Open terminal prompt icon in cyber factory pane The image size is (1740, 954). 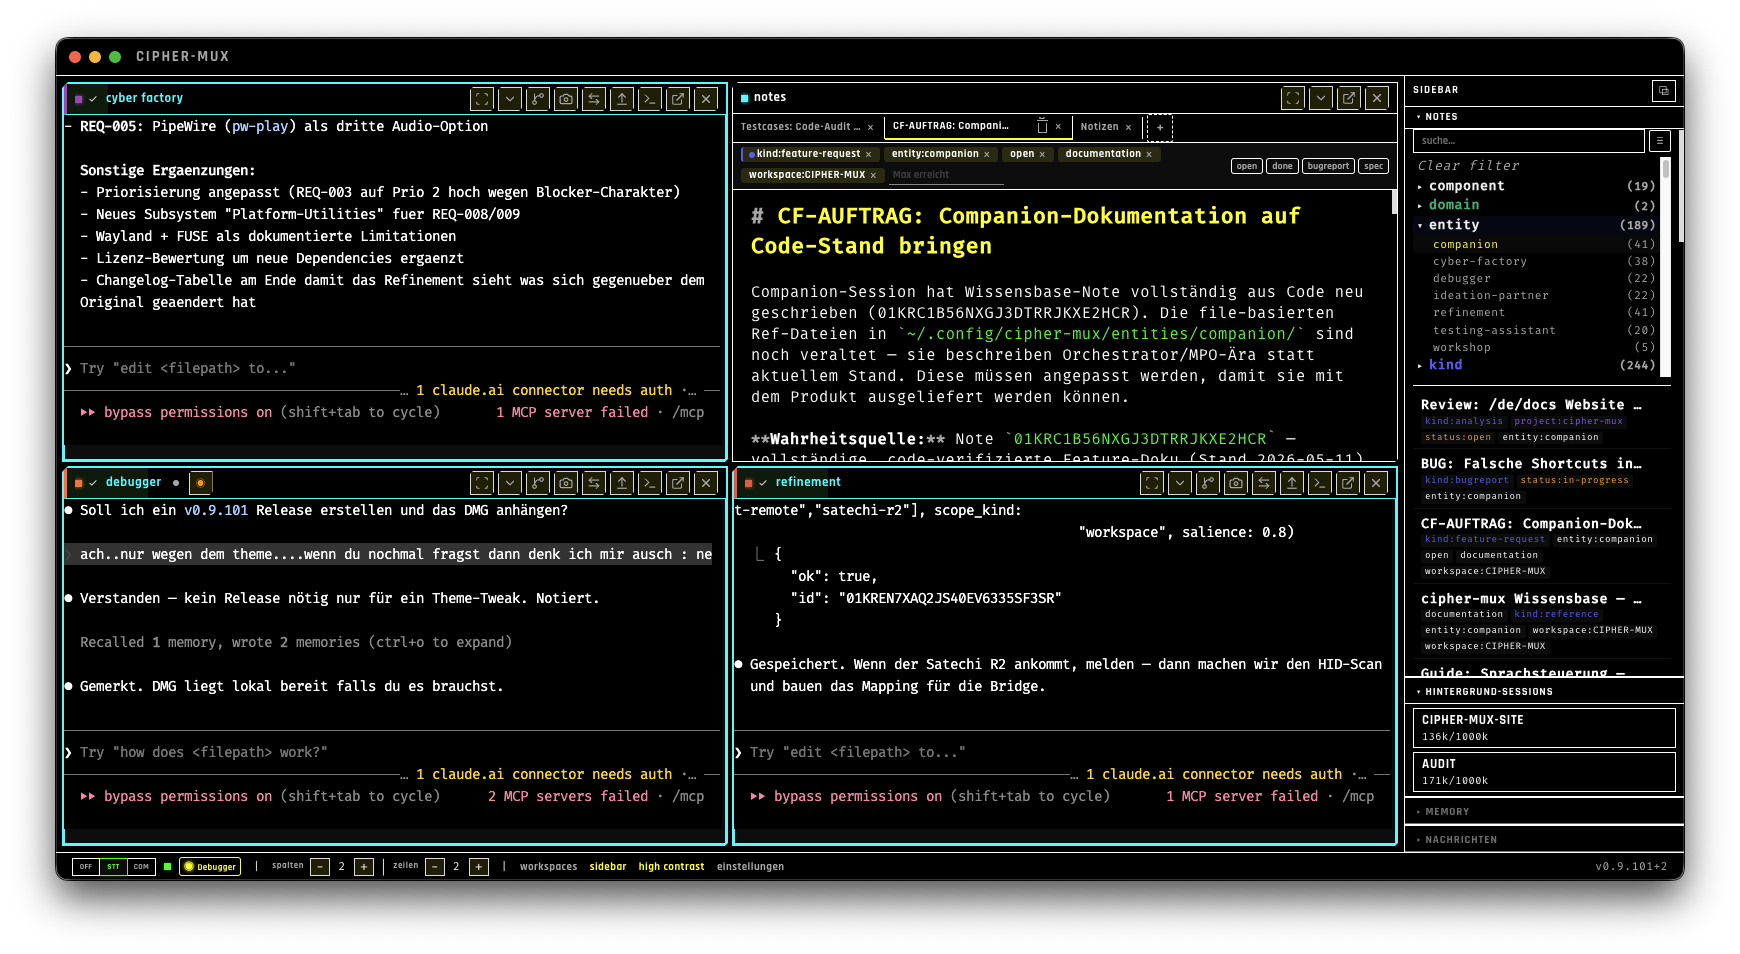[x=650, y=99]
